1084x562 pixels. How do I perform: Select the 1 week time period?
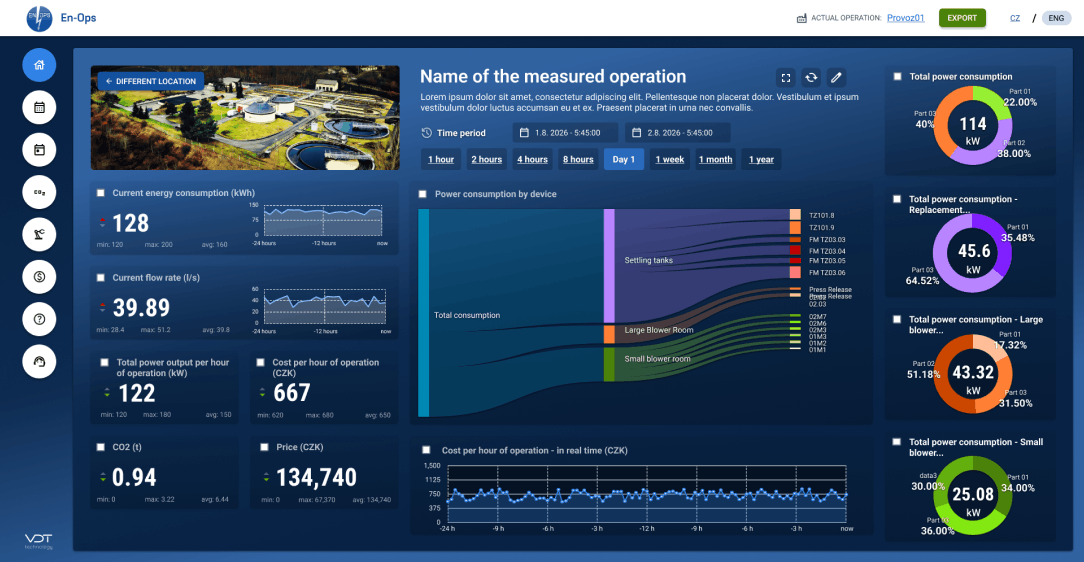click(x=669, y=159)
